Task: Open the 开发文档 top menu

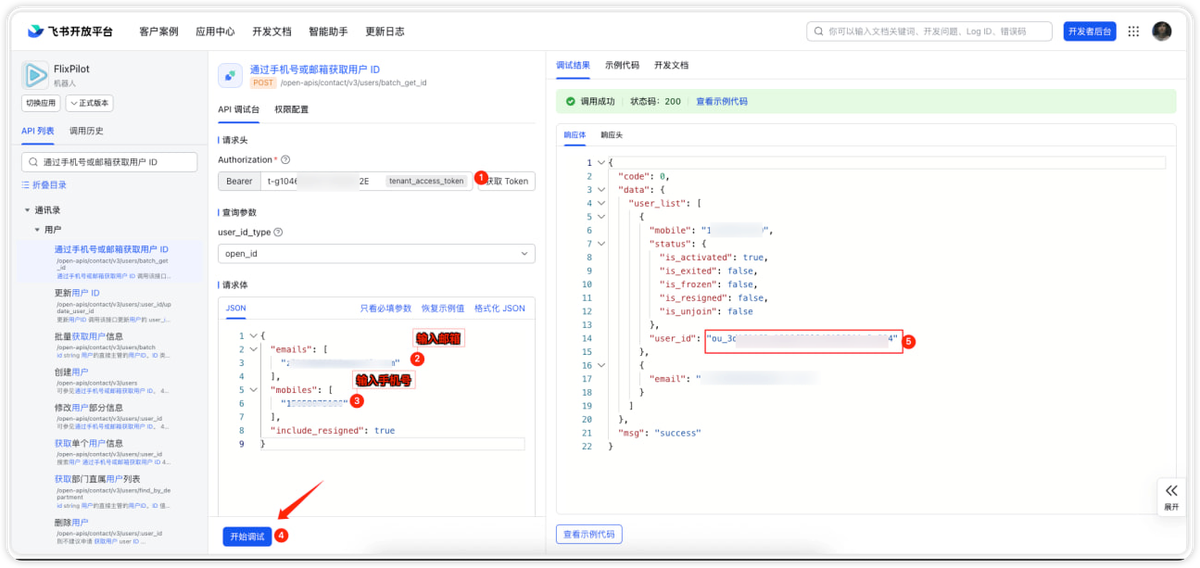Action: point(272,31)
